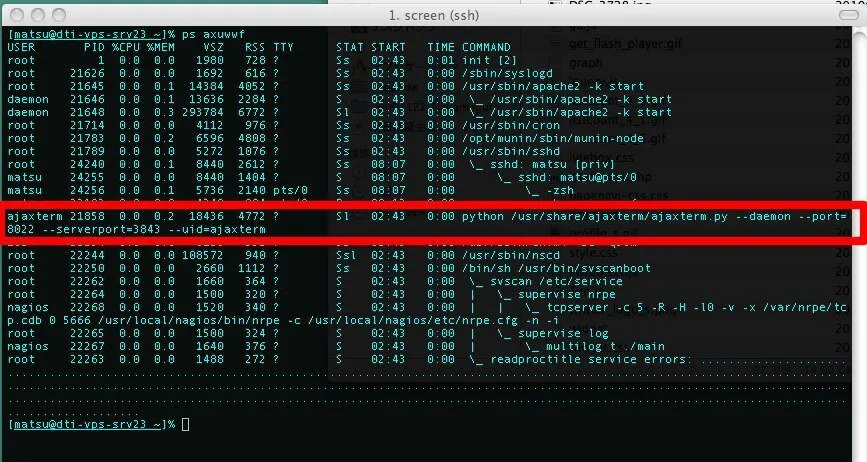Screen dimensions: 867x462
Task: Click the cursor block at the bottom prompt
Action: (x=186, y=424)
